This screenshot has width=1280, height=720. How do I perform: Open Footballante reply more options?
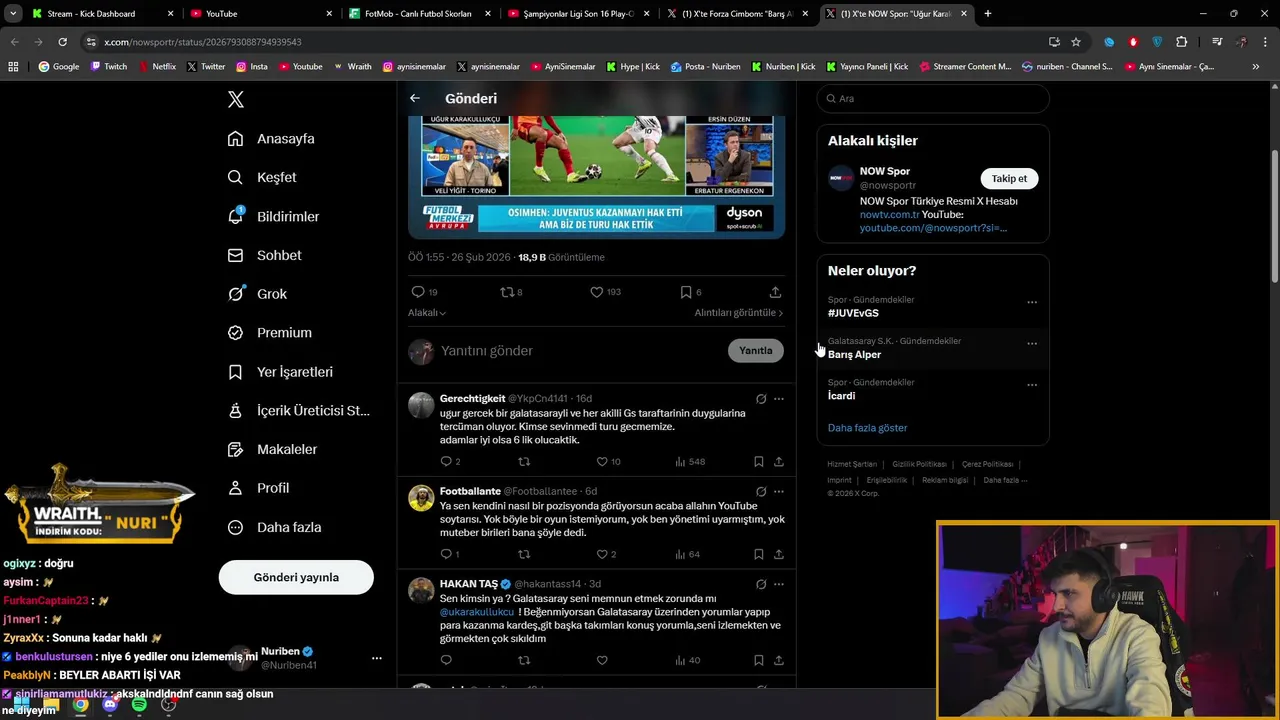pos(779,492)
